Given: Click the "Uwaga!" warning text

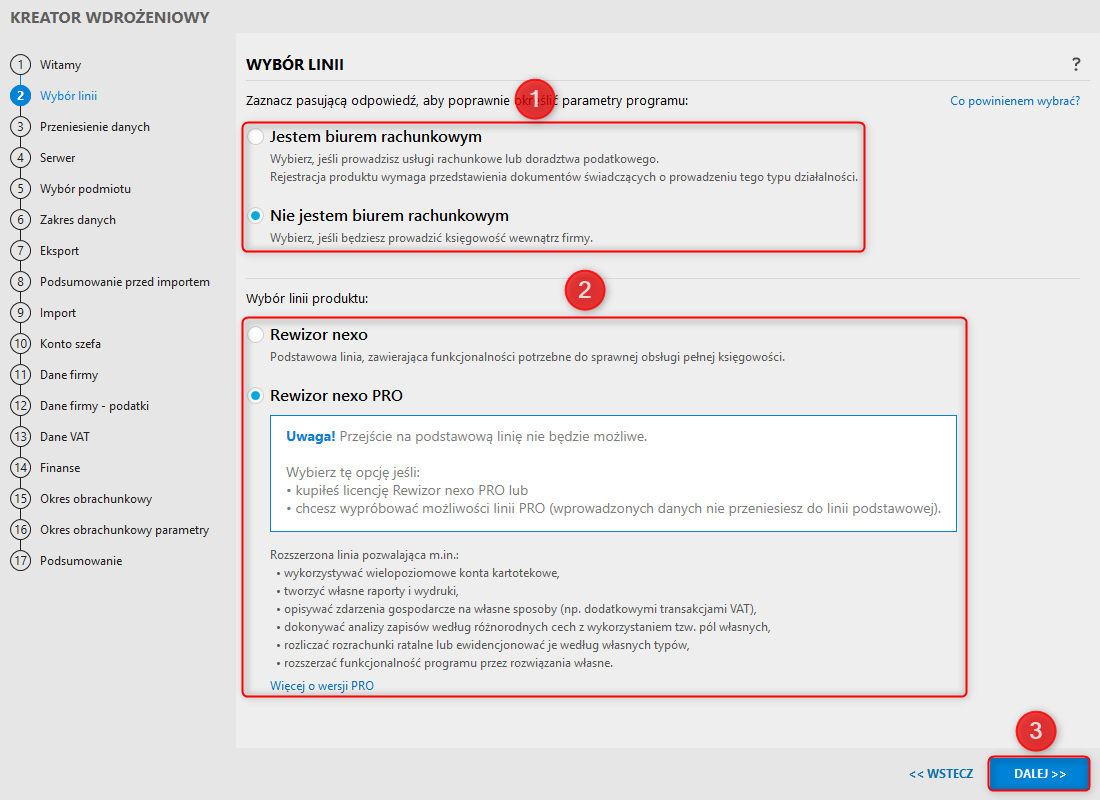Looking at the screenshot, I should 311,436.
